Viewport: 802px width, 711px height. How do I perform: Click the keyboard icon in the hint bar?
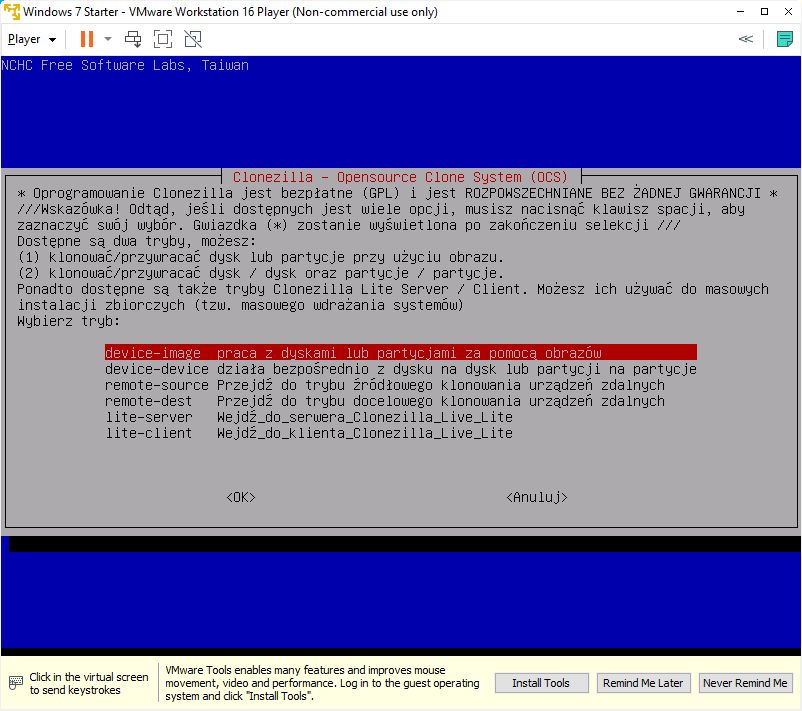(x=15, y=683)
